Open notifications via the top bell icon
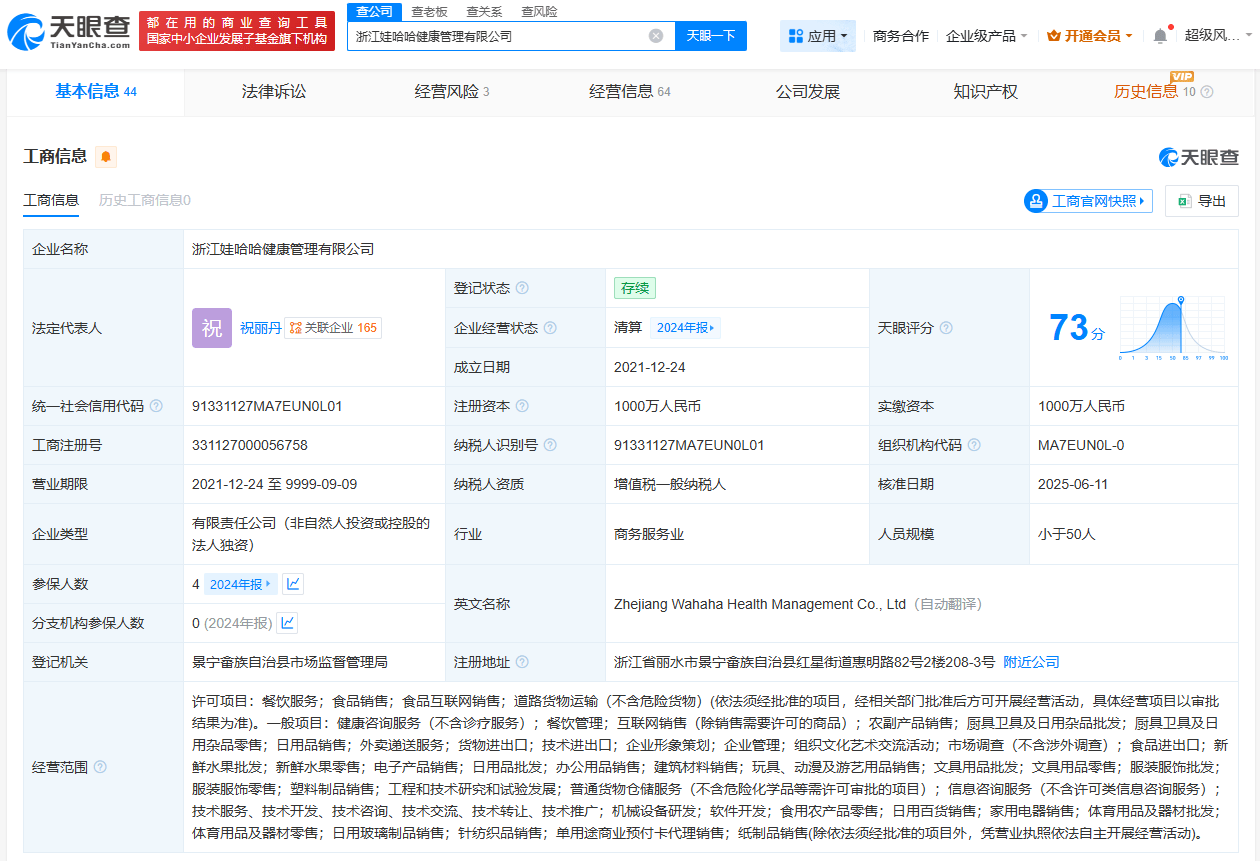 1159,33
